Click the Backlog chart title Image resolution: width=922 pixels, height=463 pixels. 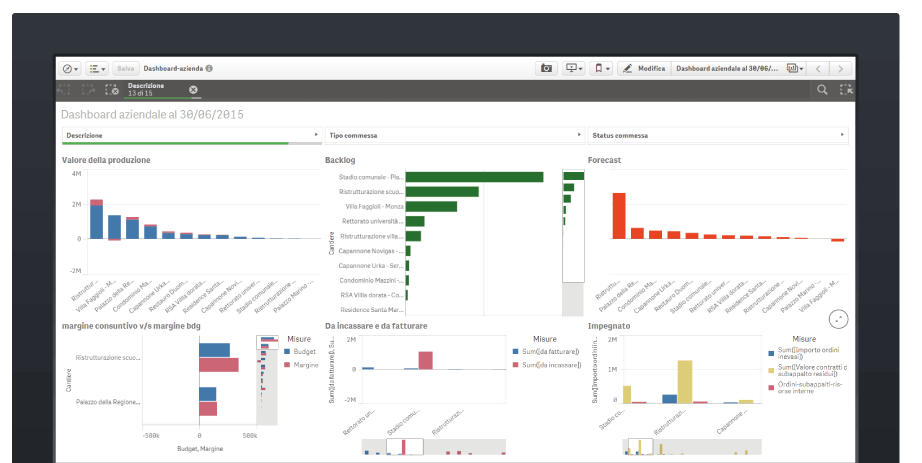(340, 160)
